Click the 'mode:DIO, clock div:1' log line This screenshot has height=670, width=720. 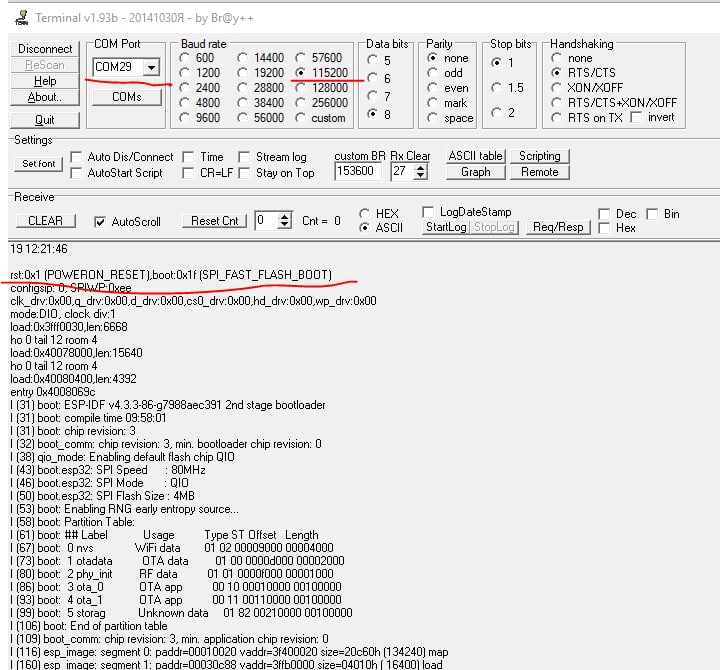coord(63,314)
